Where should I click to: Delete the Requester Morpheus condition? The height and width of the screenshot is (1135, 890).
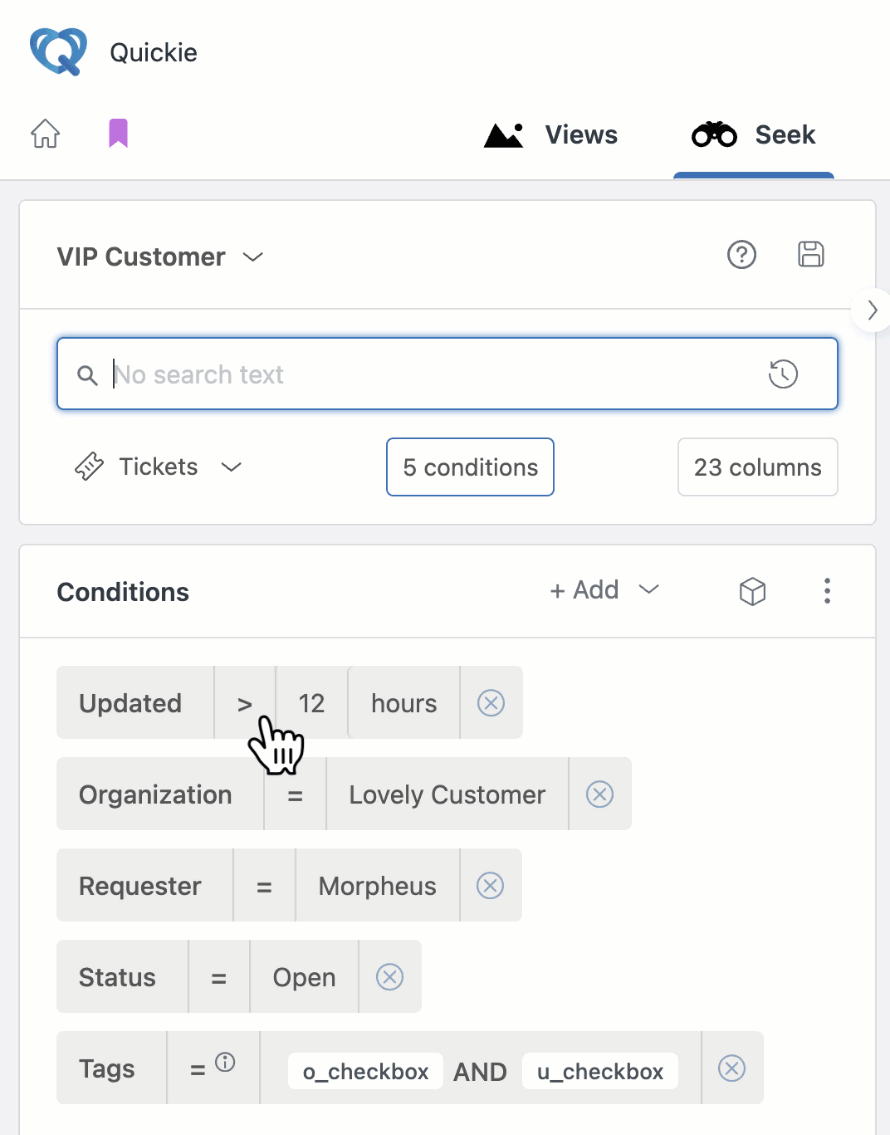coord(490,885)
